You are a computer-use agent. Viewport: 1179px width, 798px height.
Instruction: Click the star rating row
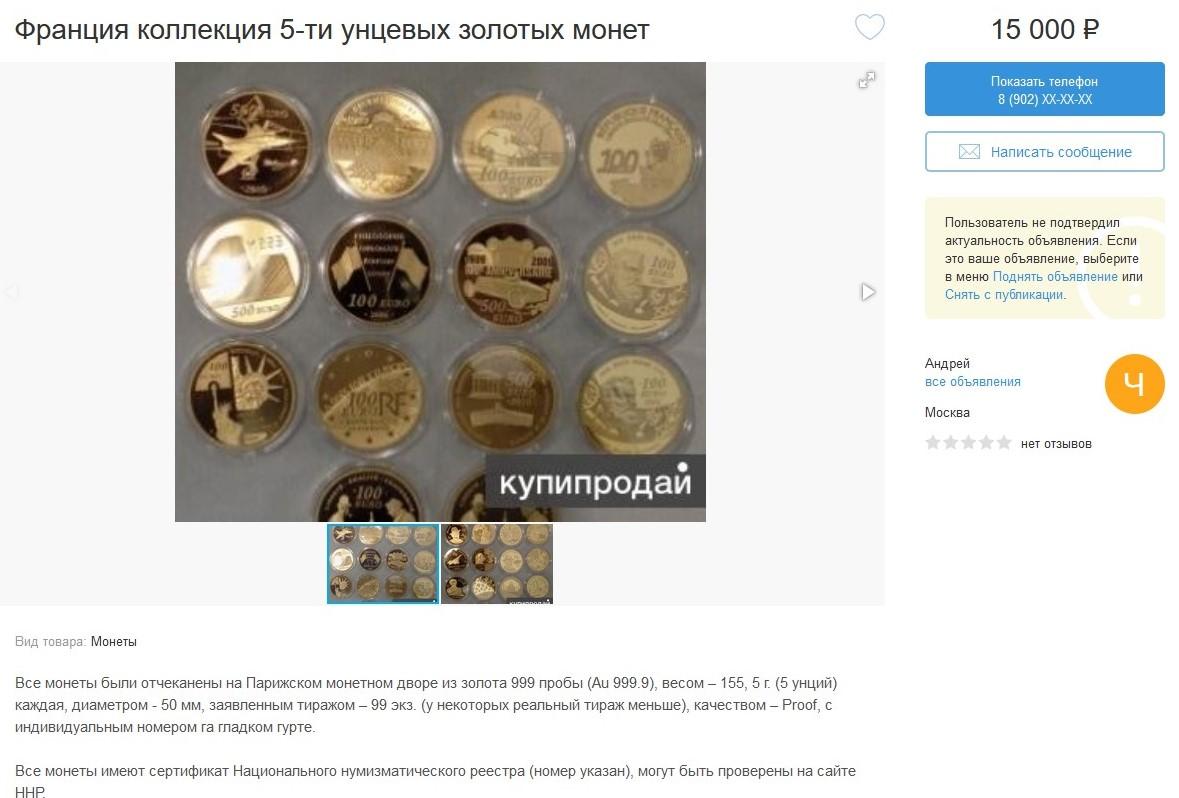(x=968, y=443)
